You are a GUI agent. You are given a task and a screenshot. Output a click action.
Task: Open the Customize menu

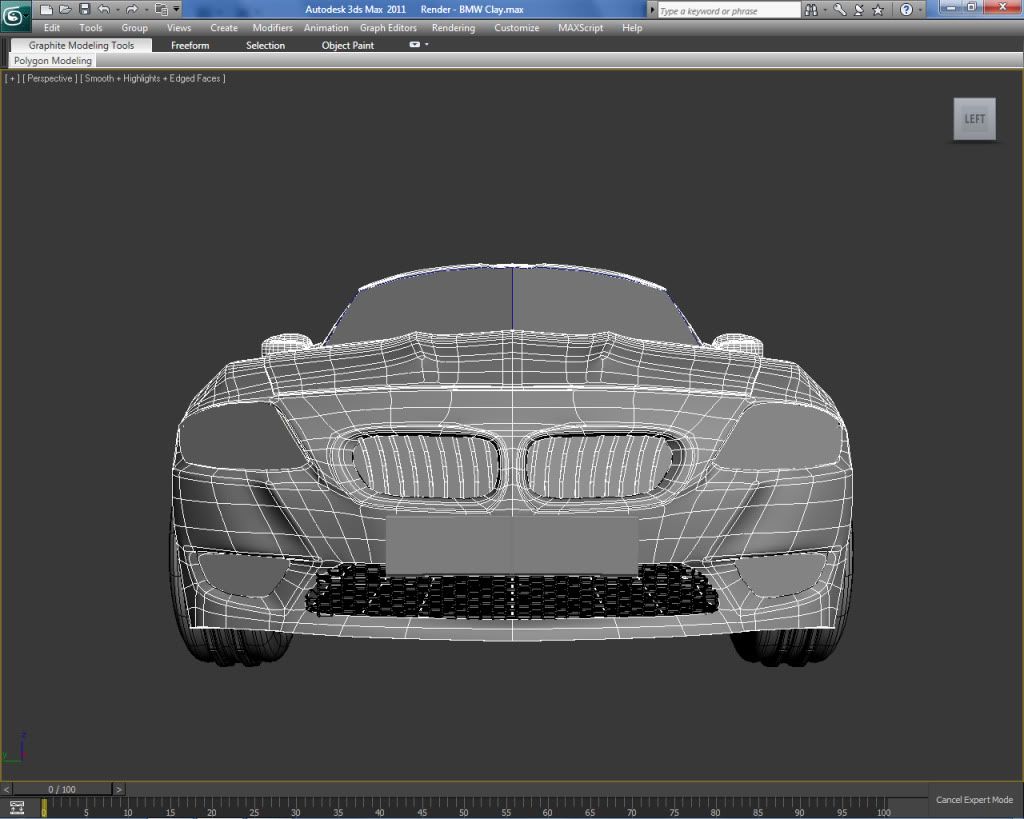pyautogui.click(x=517, y=27)
